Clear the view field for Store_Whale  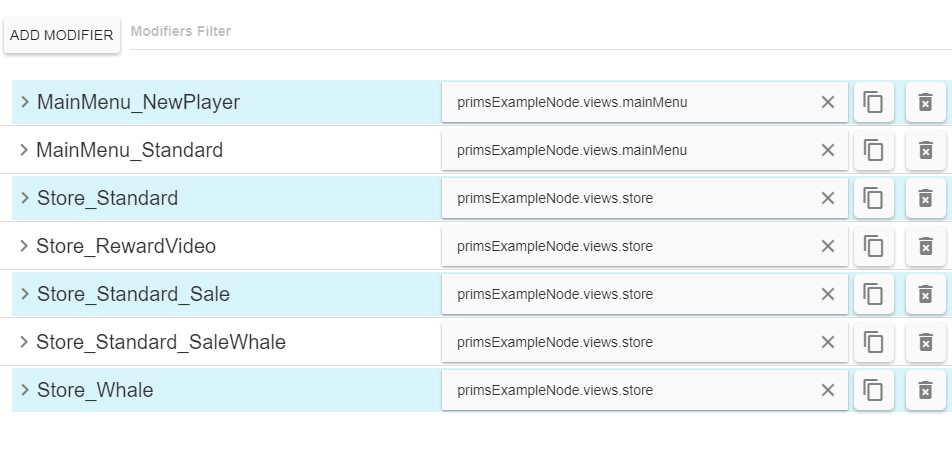(x=827, y=390)
